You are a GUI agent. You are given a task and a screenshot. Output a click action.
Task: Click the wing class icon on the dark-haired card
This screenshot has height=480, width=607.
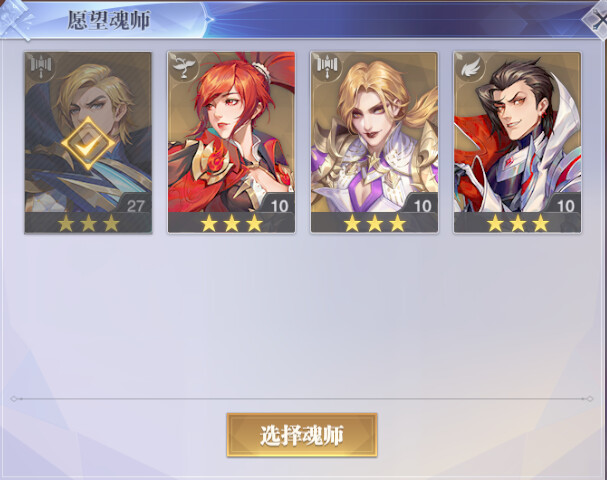470,67
